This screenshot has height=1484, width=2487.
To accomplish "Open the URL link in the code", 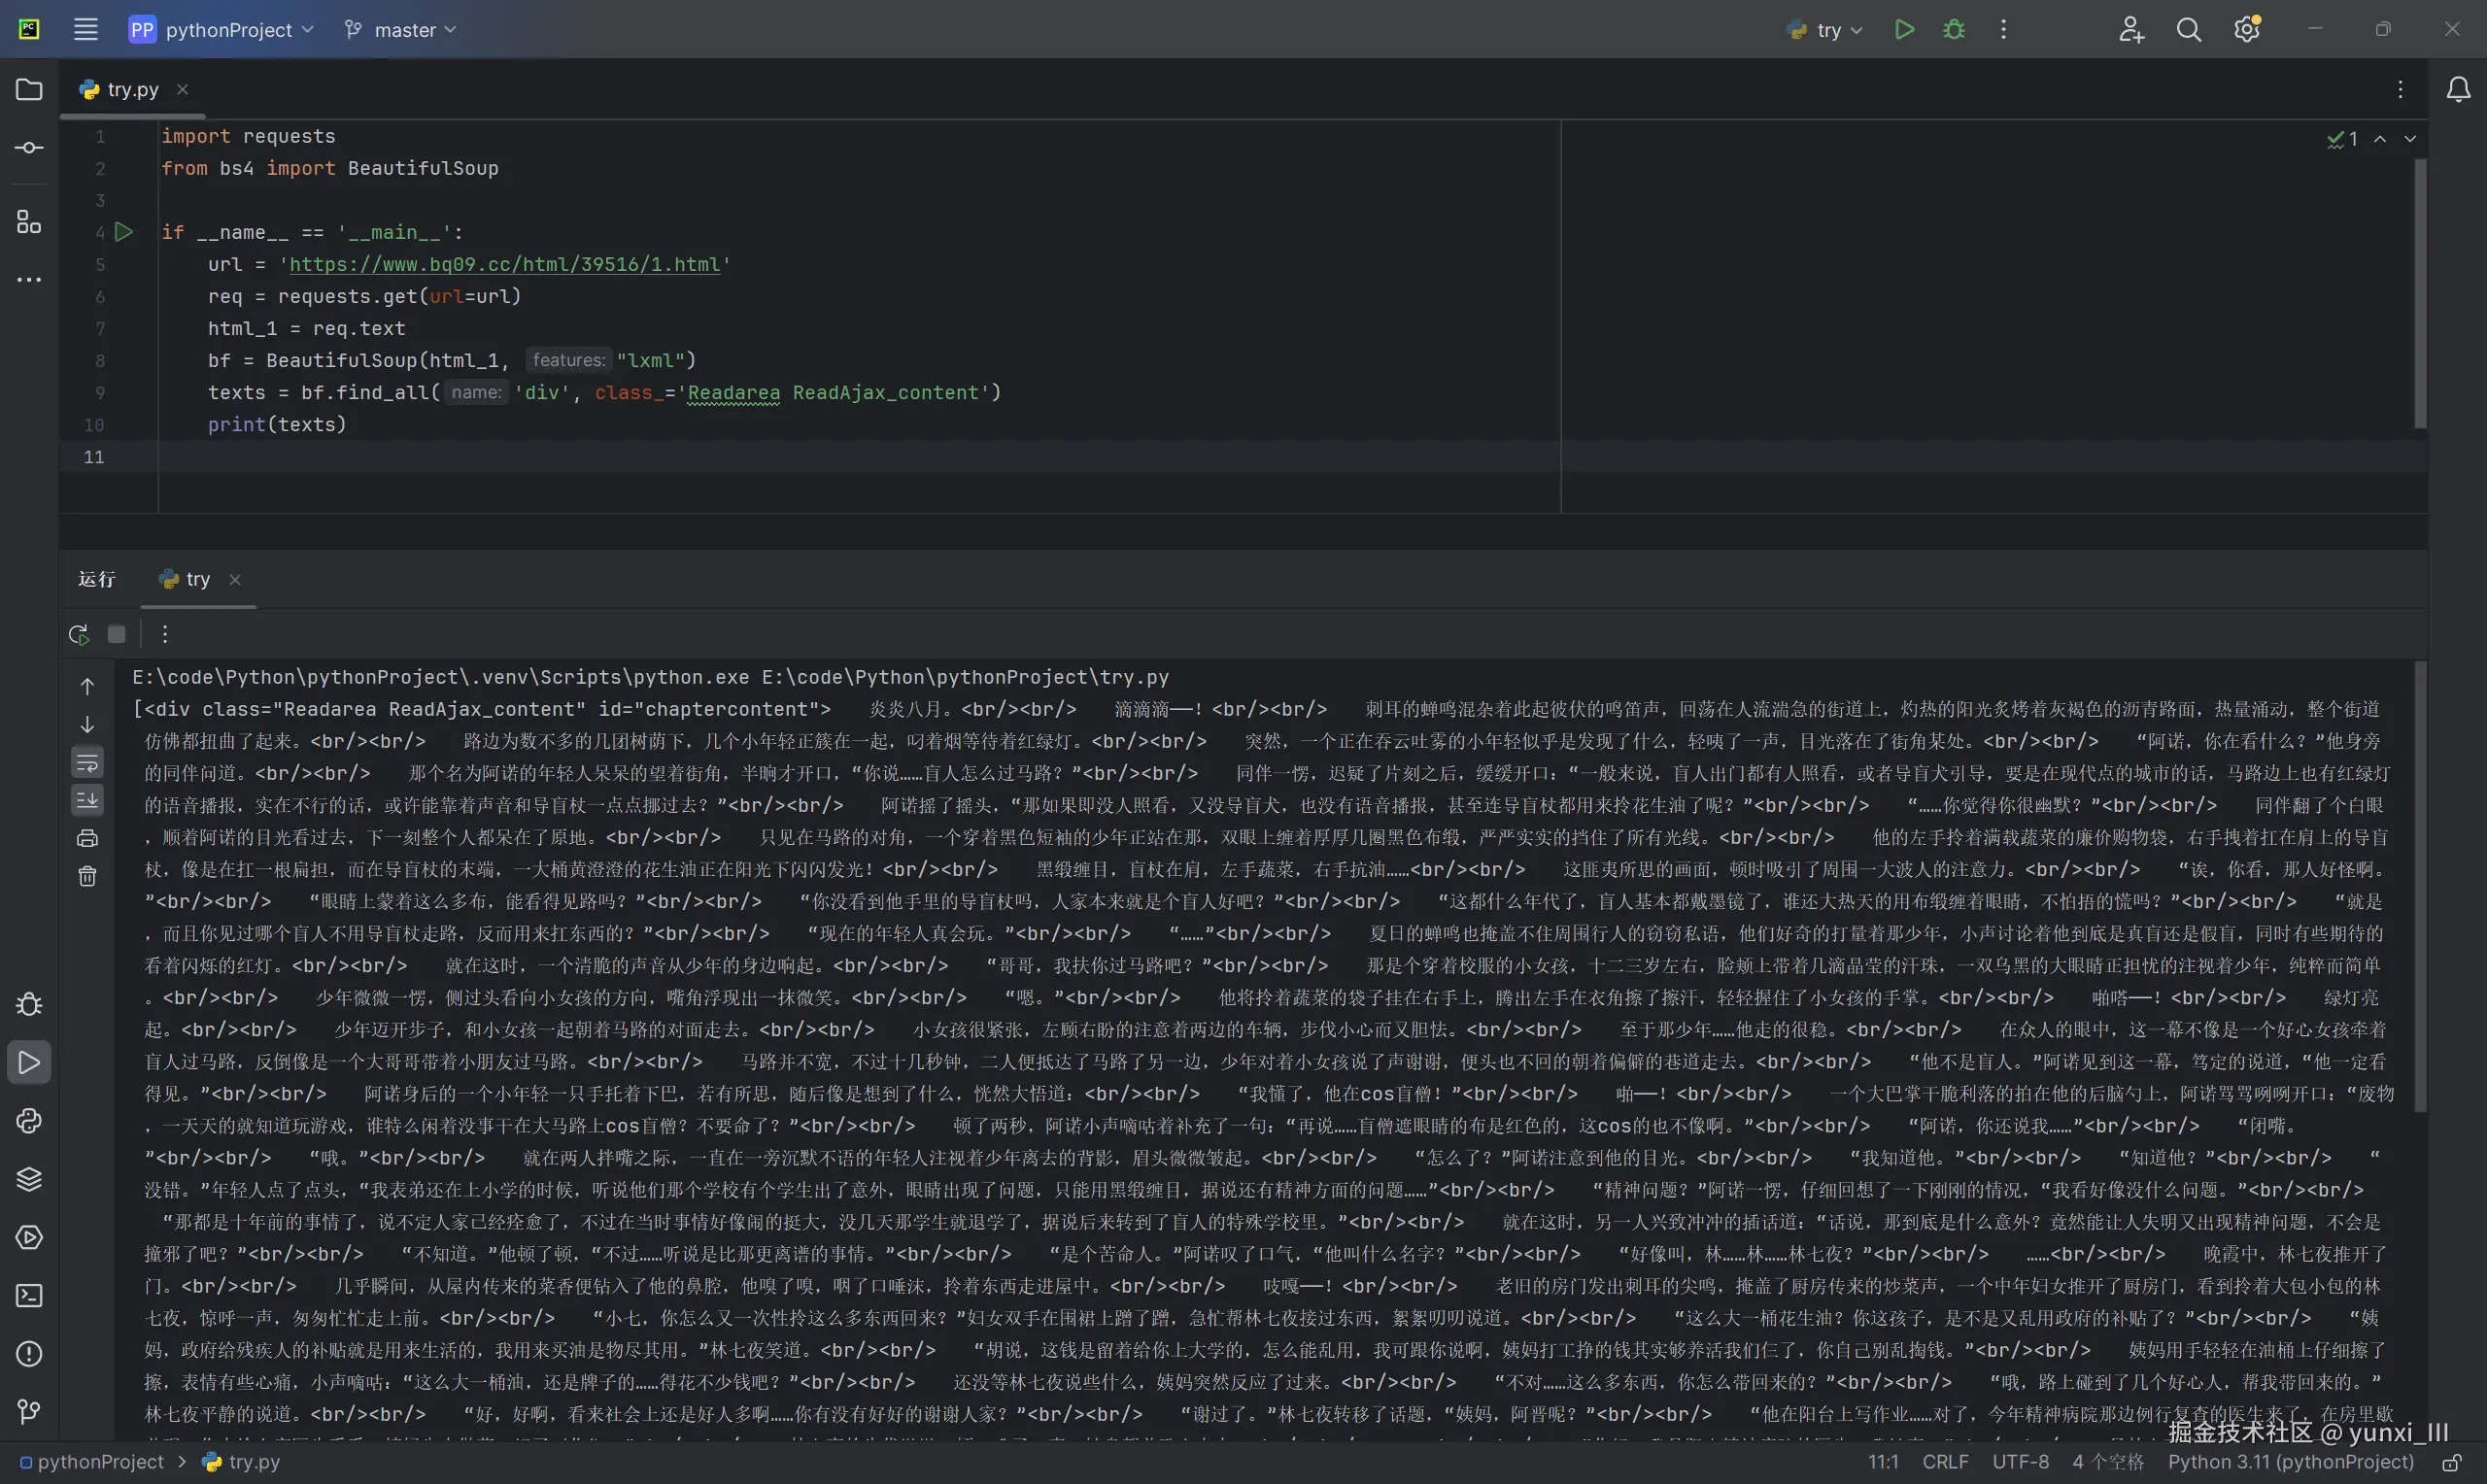I will (504, 265).
